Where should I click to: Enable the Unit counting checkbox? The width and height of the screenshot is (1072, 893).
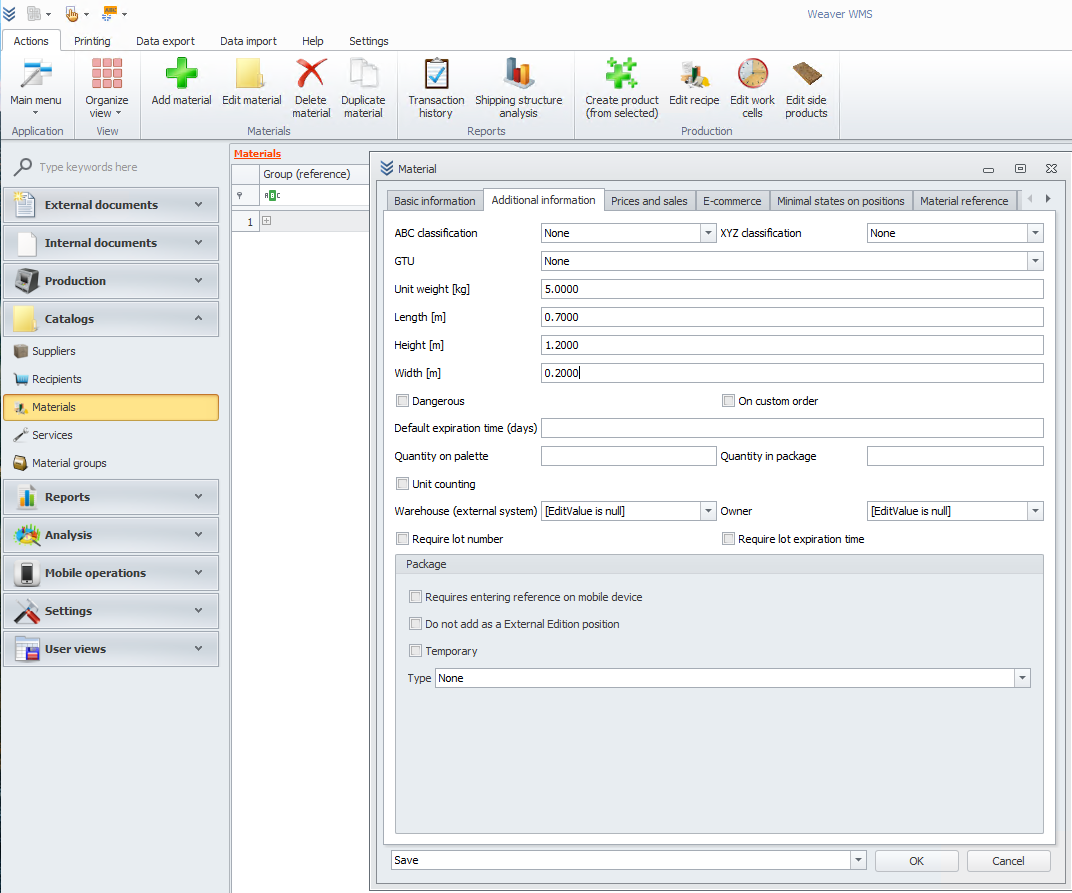tap(403, 483)
